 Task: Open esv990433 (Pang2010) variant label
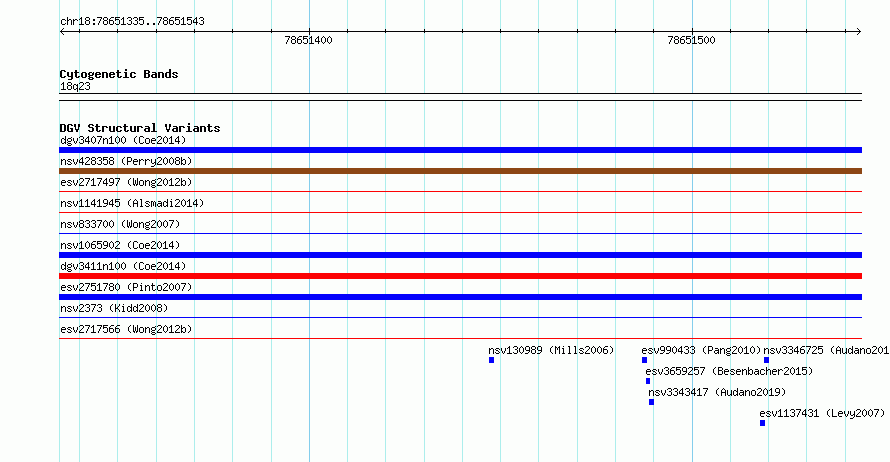[701, 350]
